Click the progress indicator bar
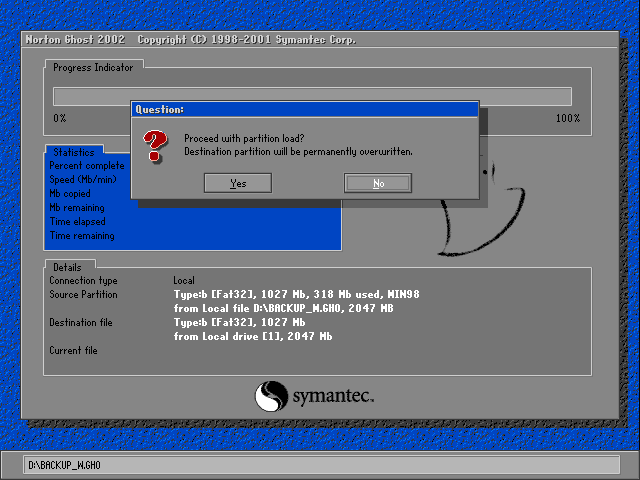Image resolution: width=640 pixels, height=480 pixels. coord(312,96)
